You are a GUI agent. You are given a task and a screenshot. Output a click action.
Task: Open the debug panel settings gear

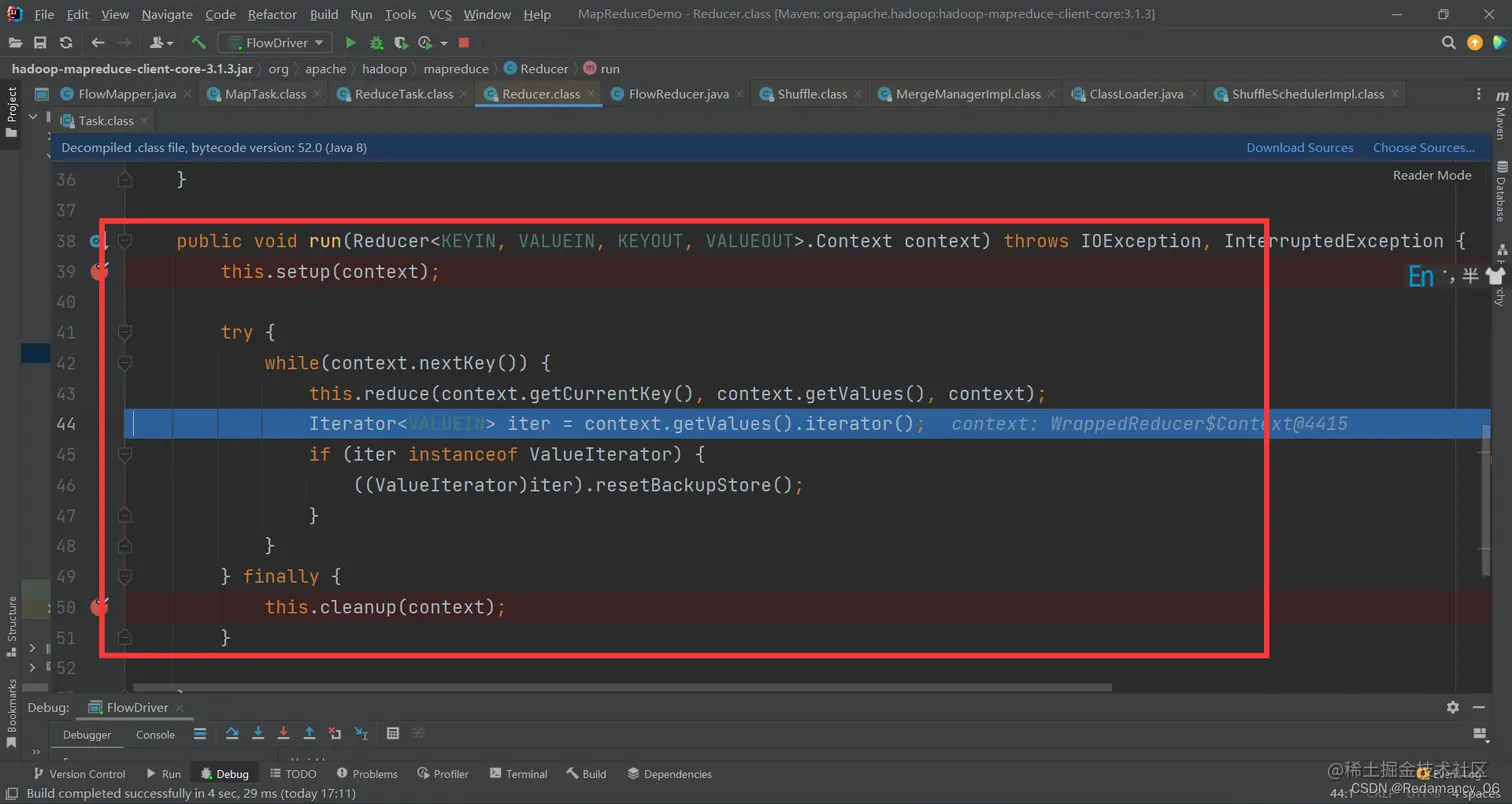(1453, 707)
